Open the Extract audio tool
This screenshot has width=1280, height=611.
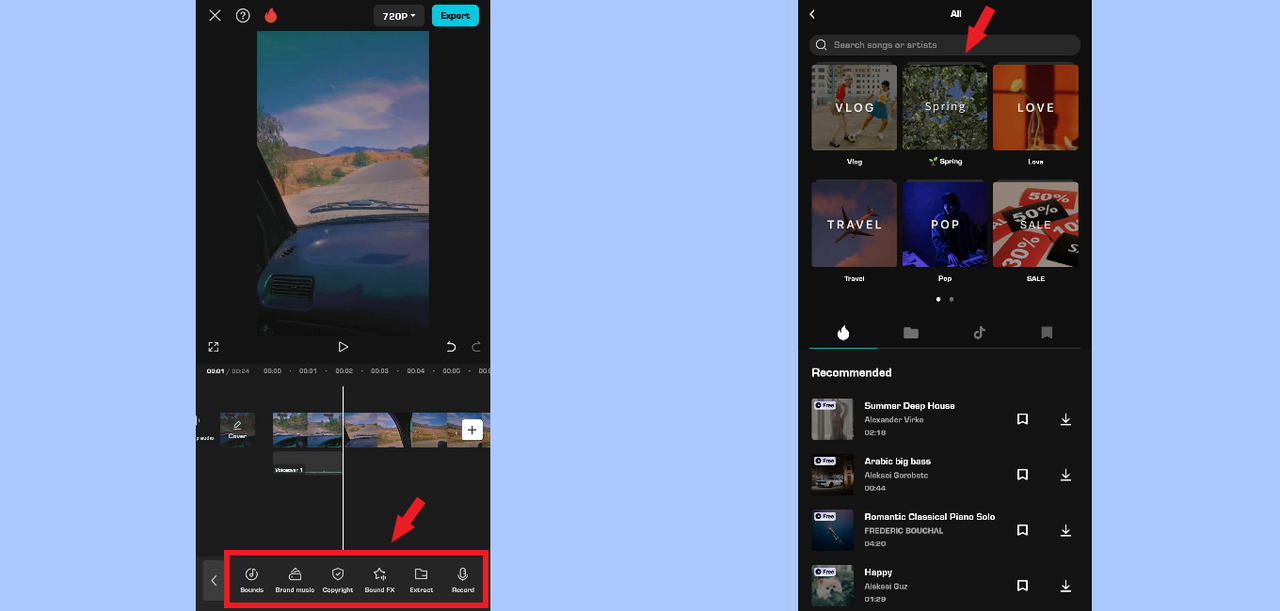pos(421,580)
